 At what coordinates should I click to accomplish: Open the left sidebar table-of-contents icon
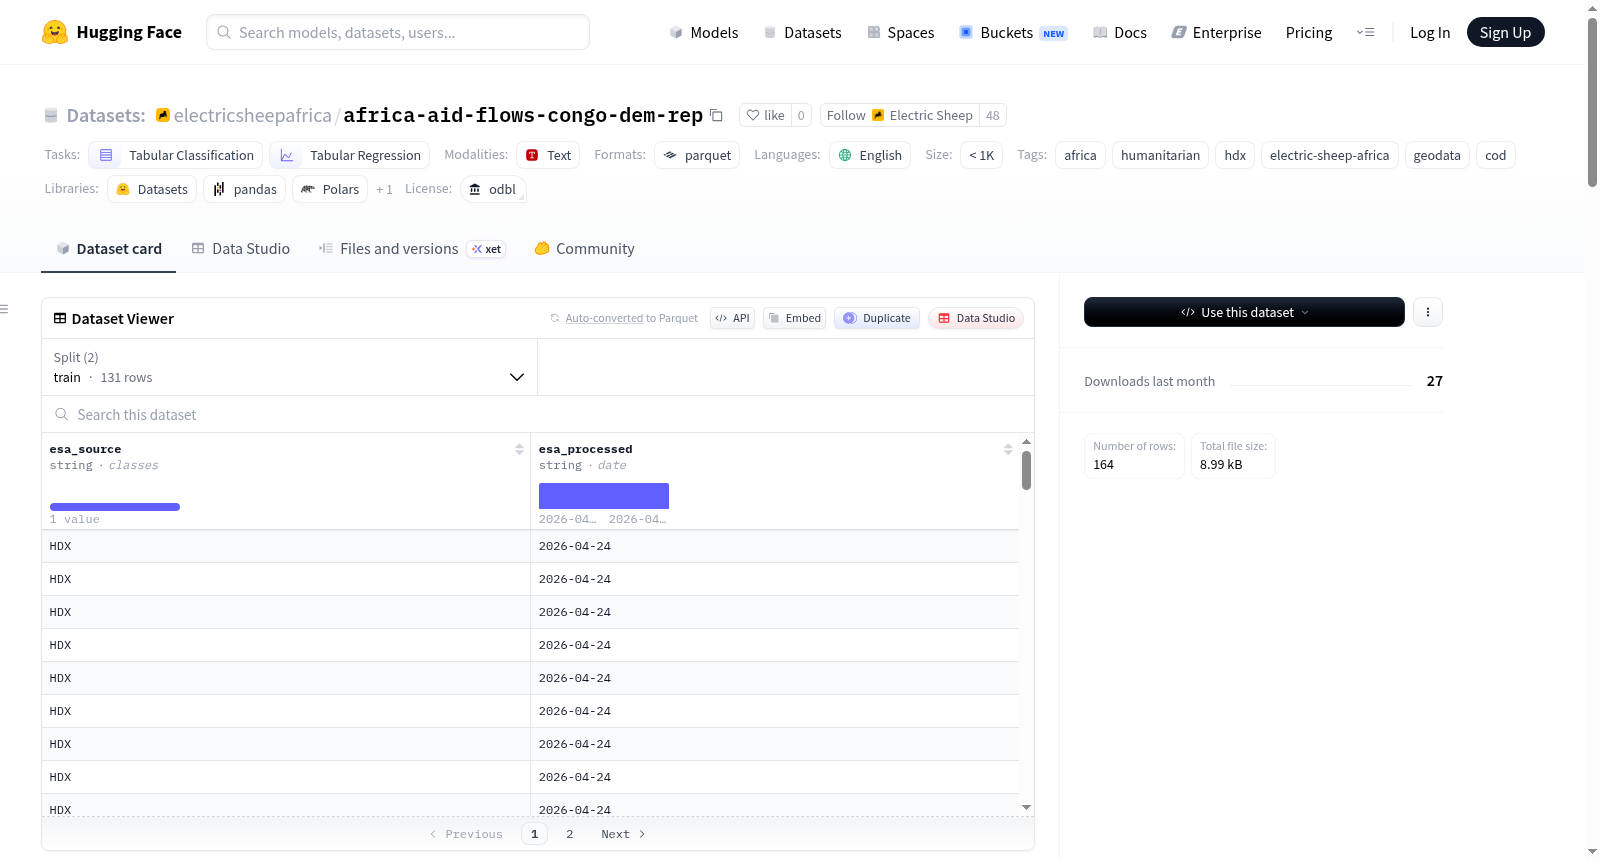click(x=4, y=309)
